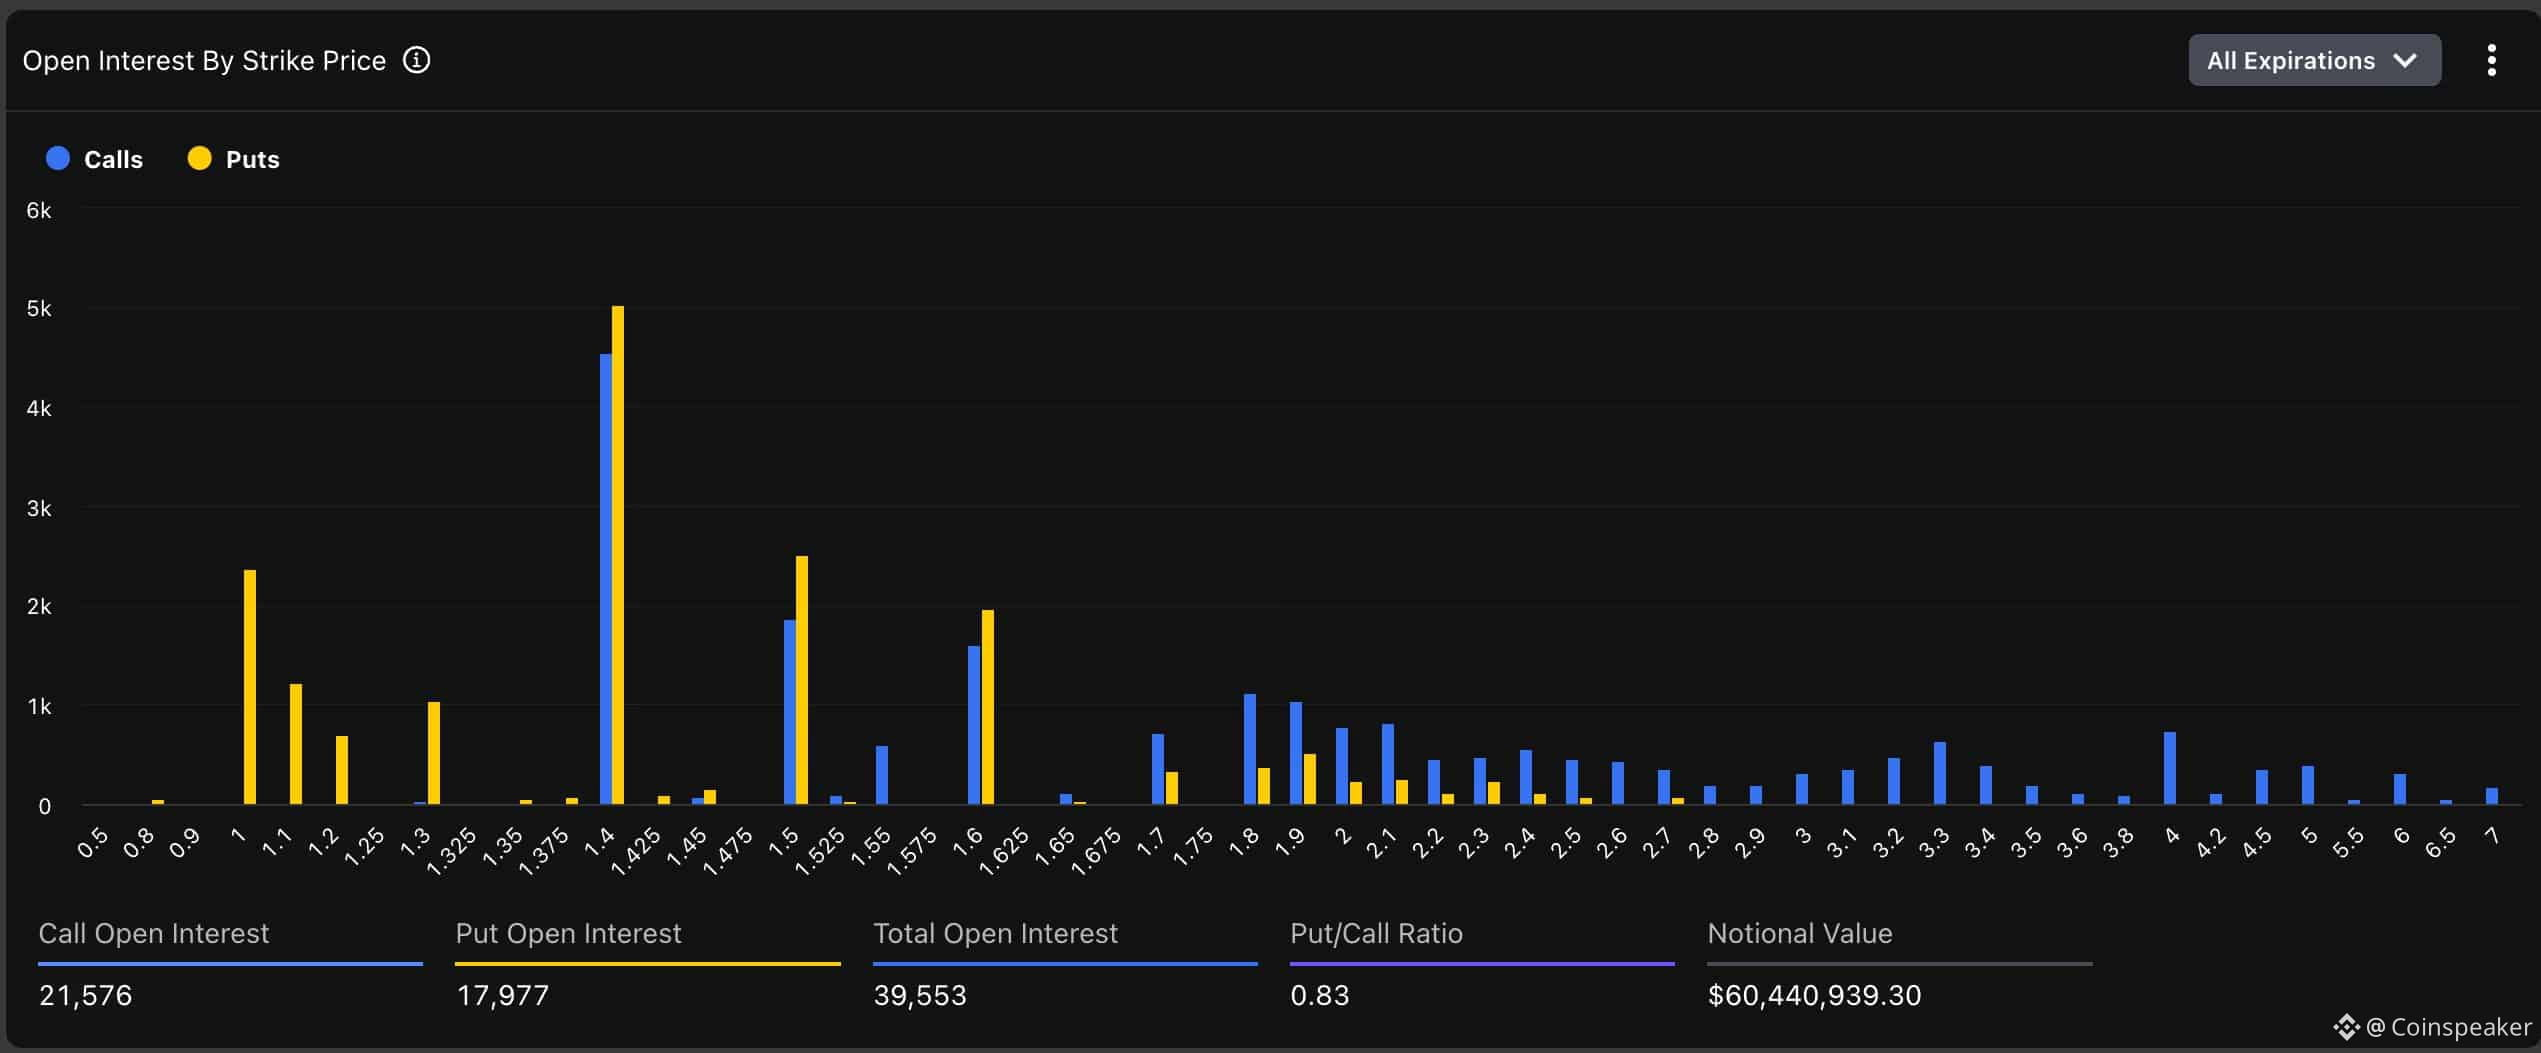Select the Put Open Interest tab
Viewport: 2541px width, 1053px height.
click(x=568, y=934)
